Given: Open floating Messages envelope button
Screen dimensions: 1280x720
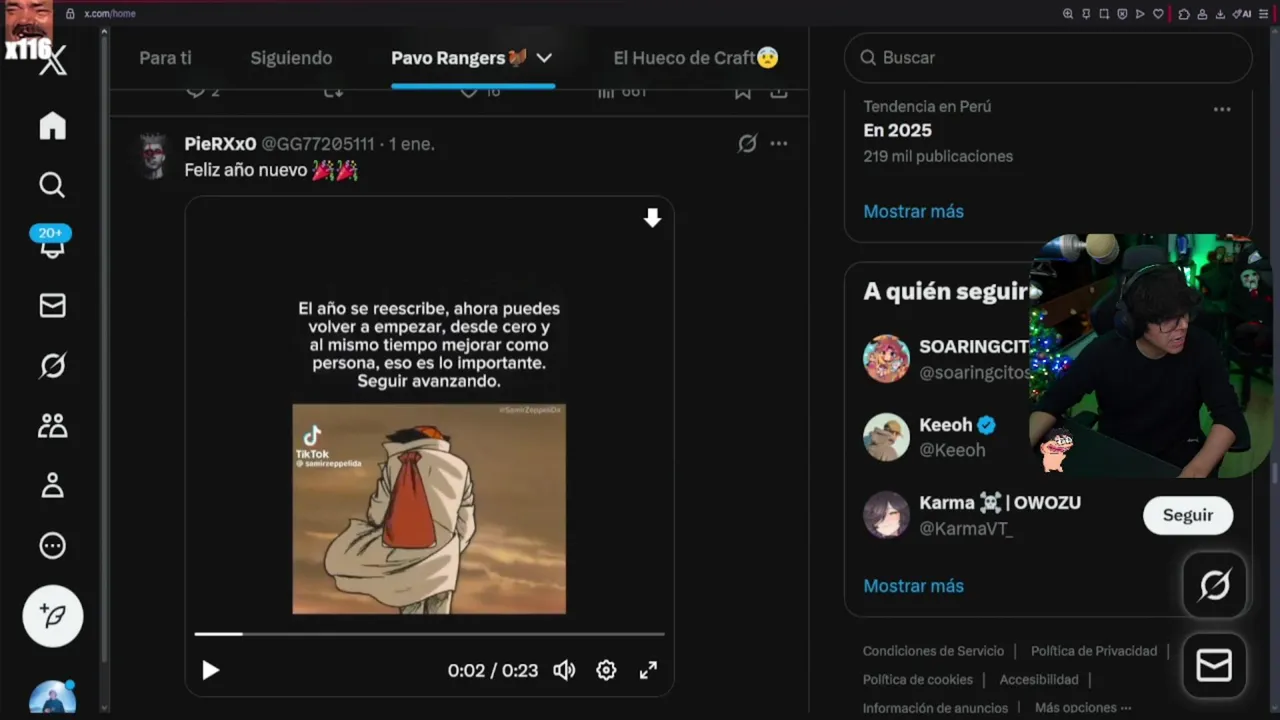Looking at the screenshot, I should point(1215,666).
